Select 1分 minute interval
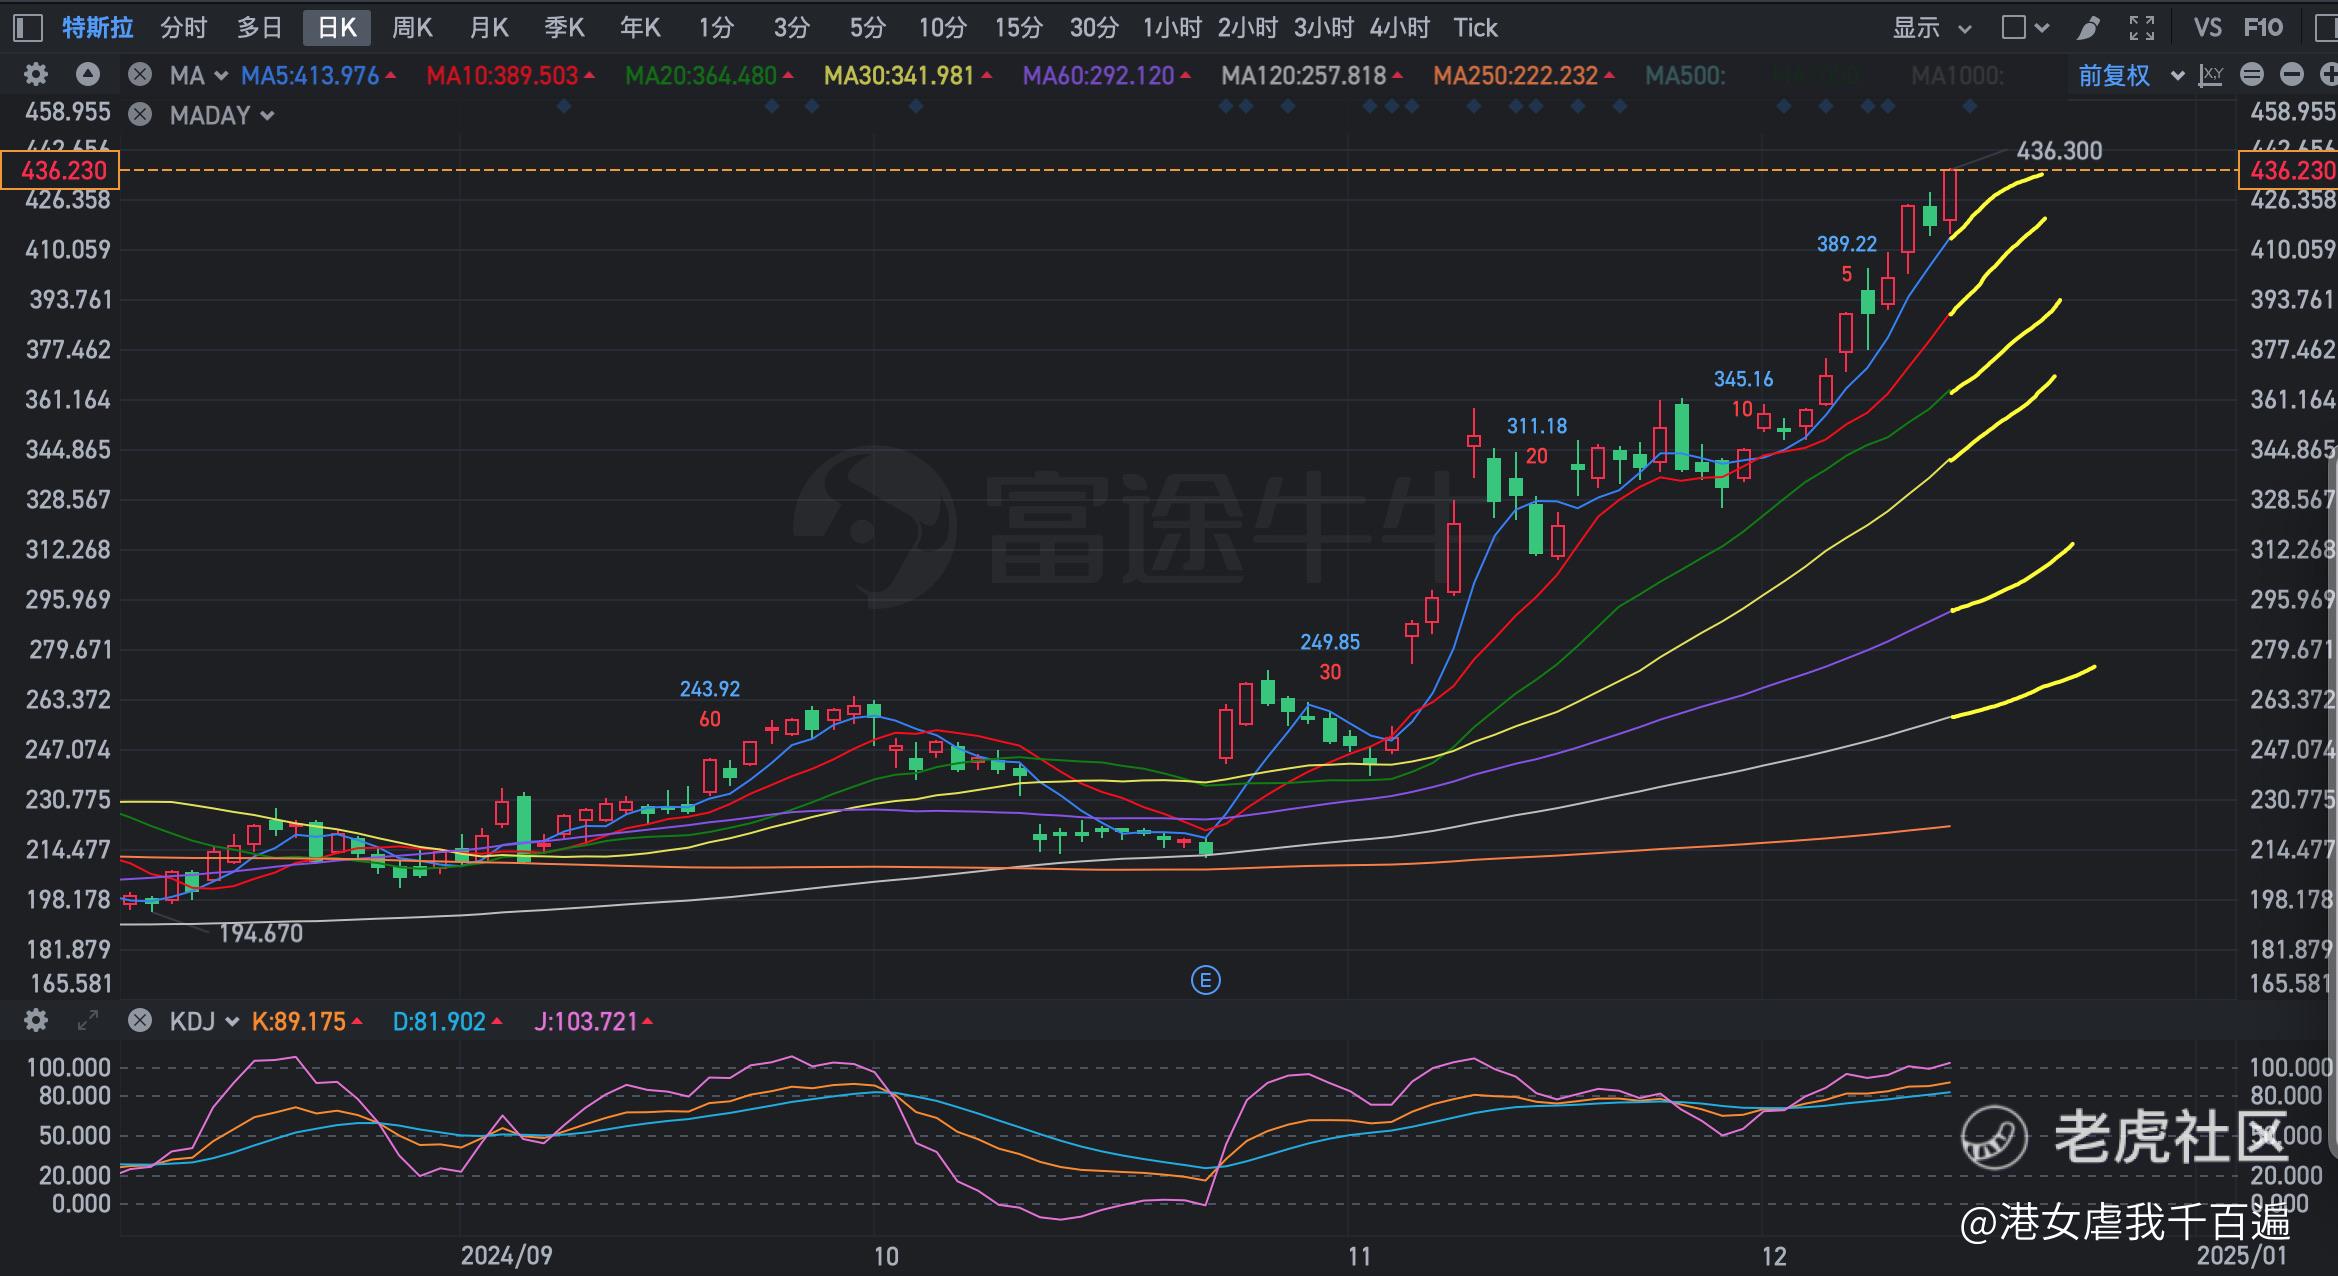This screenshot has height=1276, width=2338. 716,28
